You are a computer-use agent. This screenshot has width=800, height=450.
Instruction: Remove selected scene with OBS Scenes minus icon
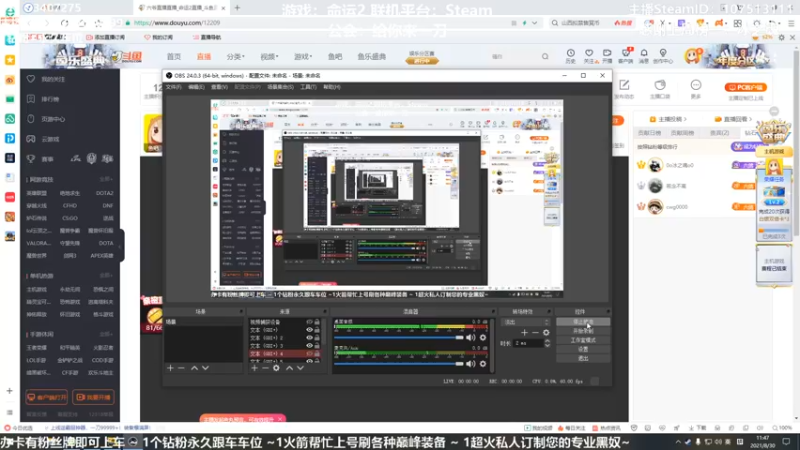coord(181,368)
